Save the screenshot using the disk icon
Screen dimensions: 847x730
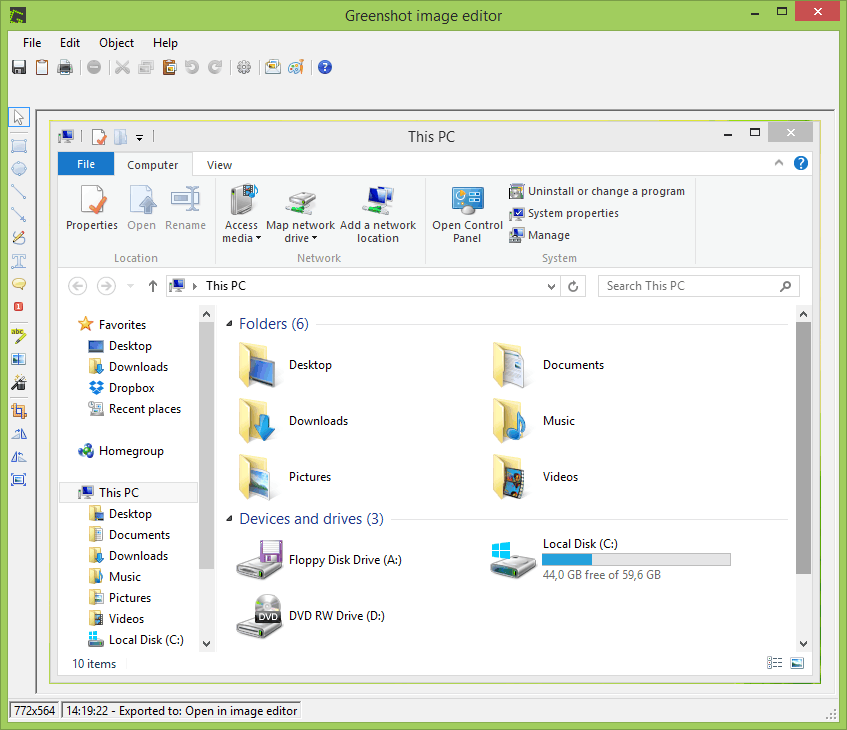point(18,67)
